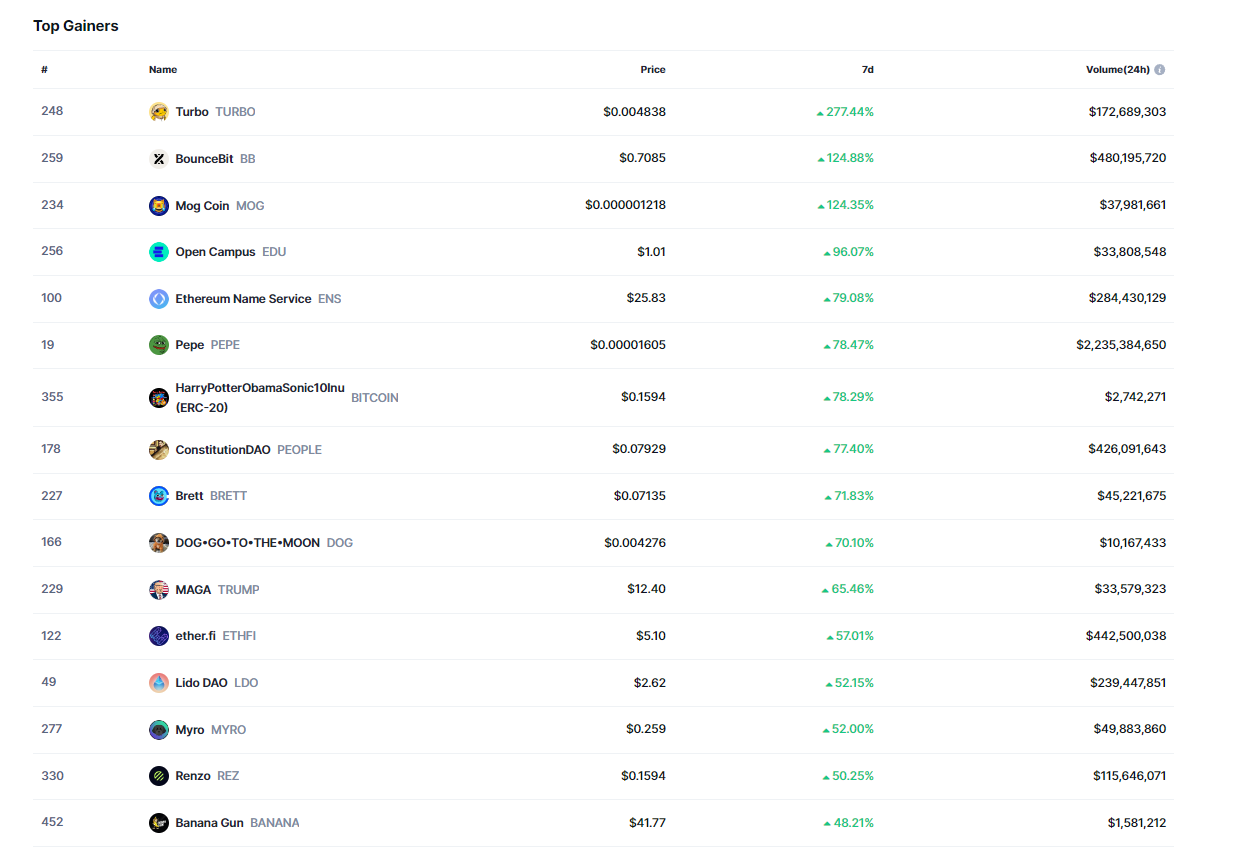Open the DOG•GO•TO•THE•MOON name link

click(x=248, y=543)
